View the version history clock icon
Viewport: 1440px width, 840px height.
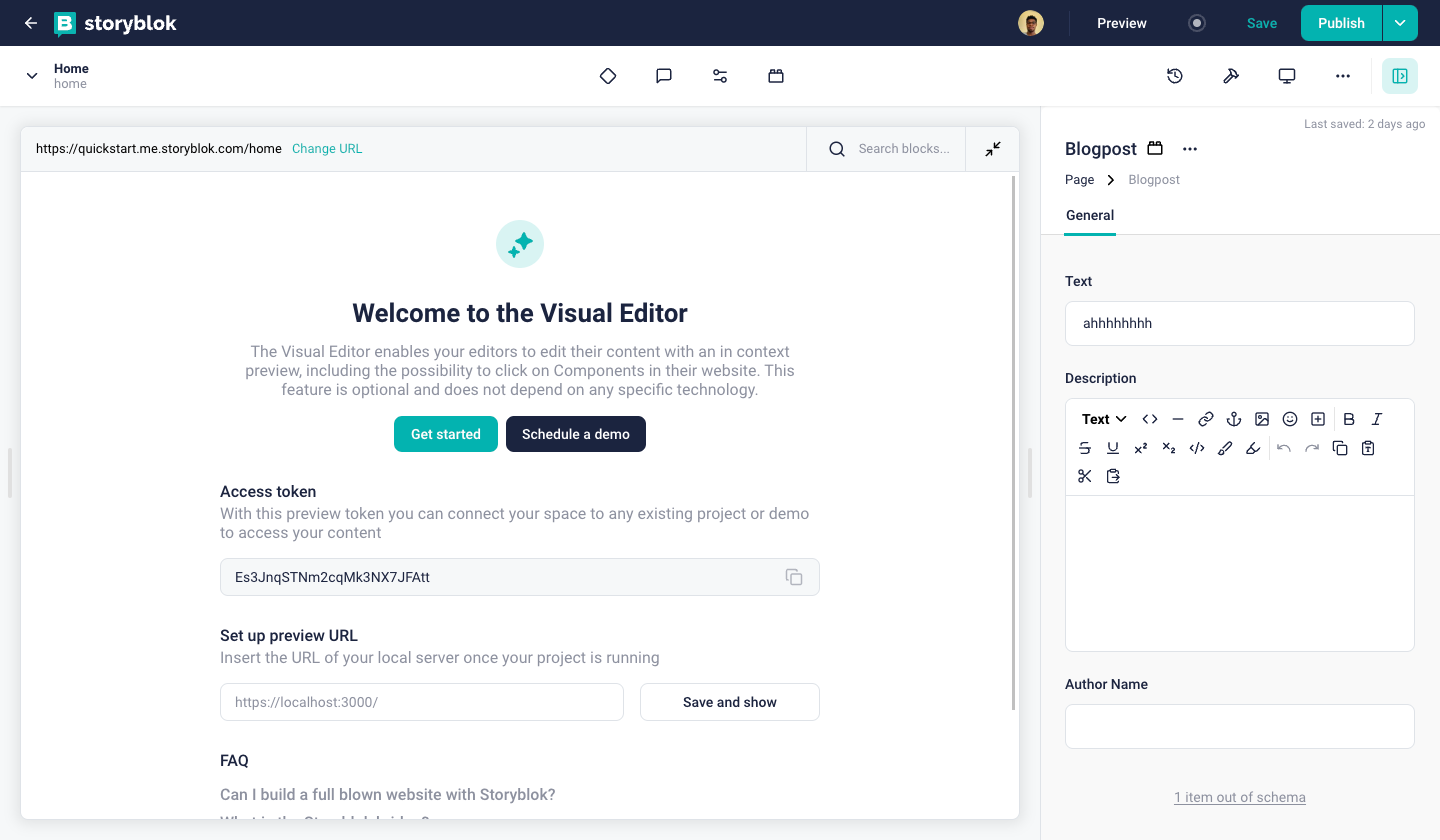click(x=1175, y=76)
